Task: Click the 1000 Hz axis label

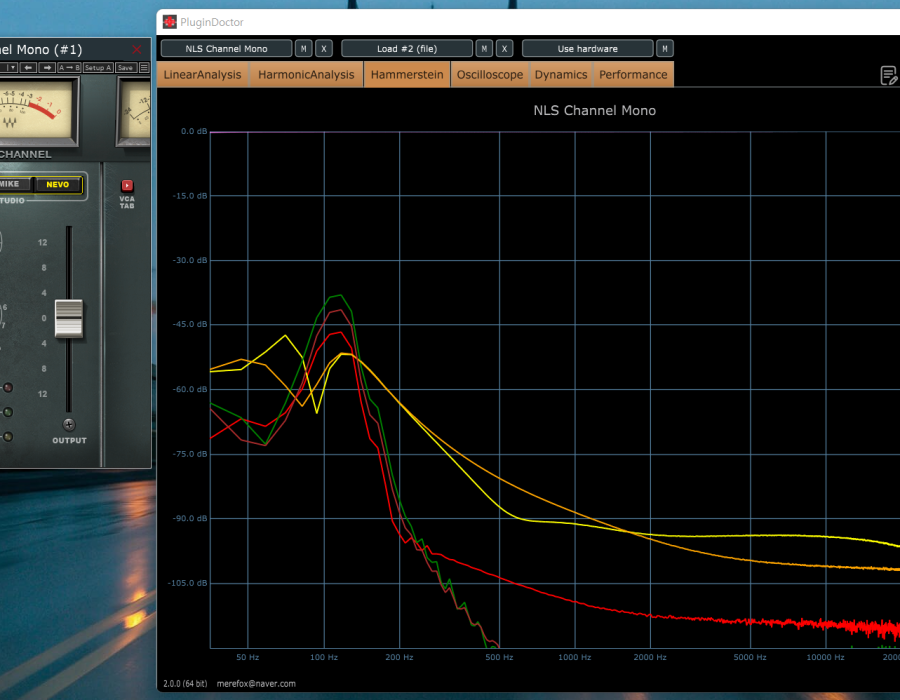Action: 575,657
